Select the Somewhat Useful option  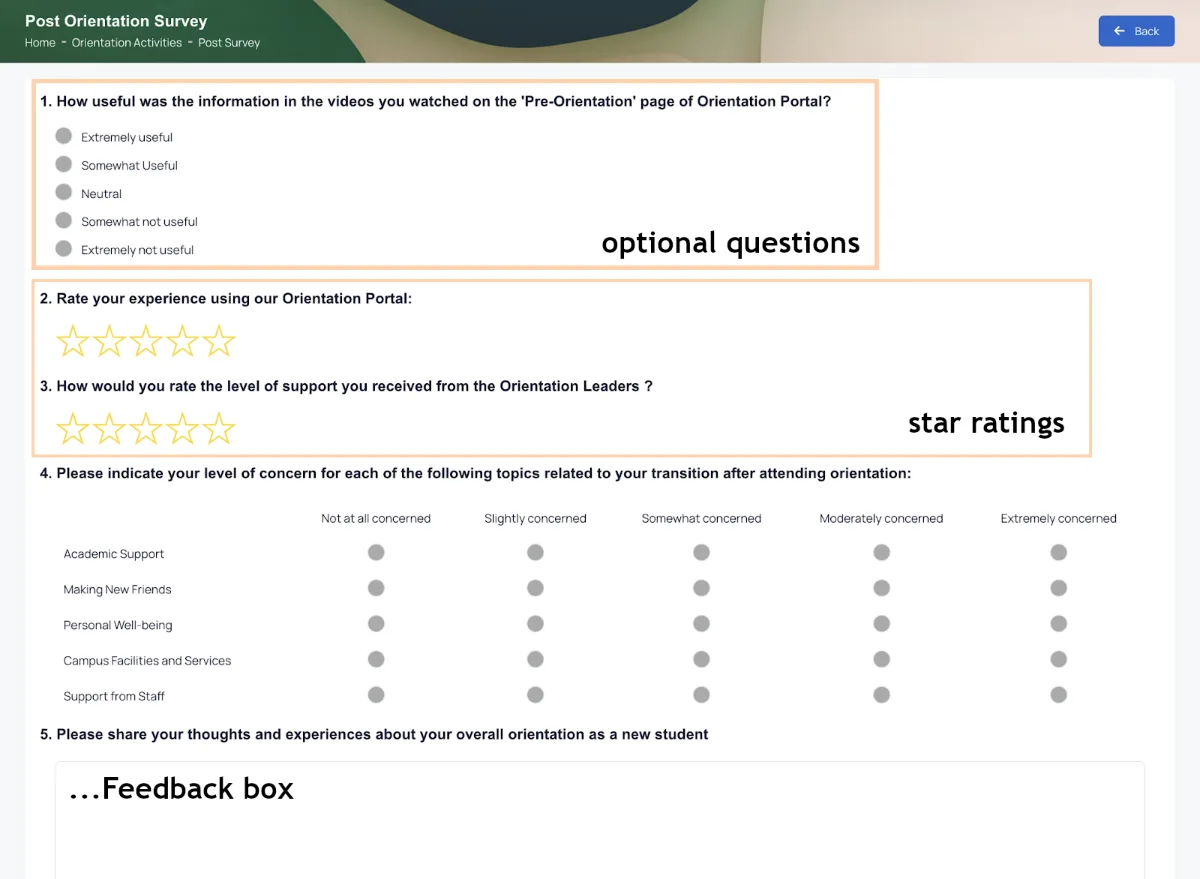[x=64, y=164]
